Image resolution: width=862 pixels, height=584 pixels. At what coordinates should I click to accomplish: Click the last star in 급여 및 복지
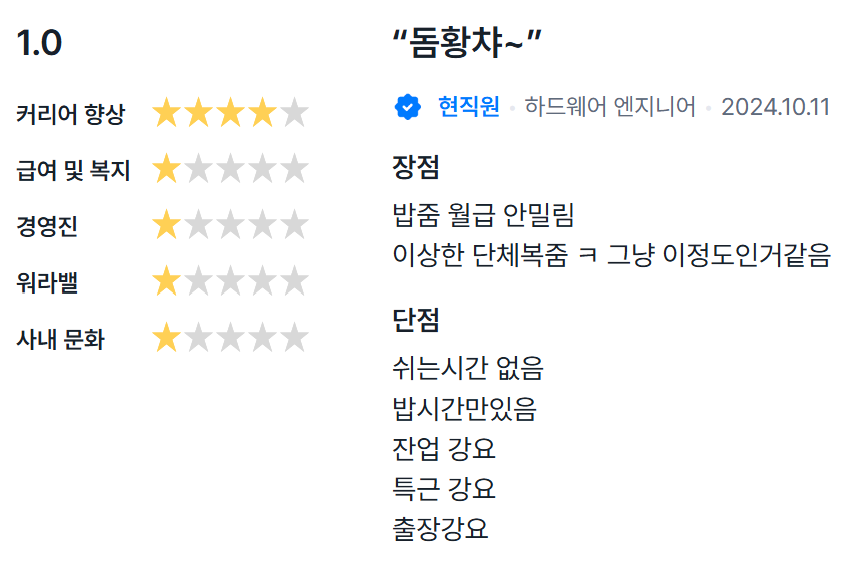[x=294, y=170]
